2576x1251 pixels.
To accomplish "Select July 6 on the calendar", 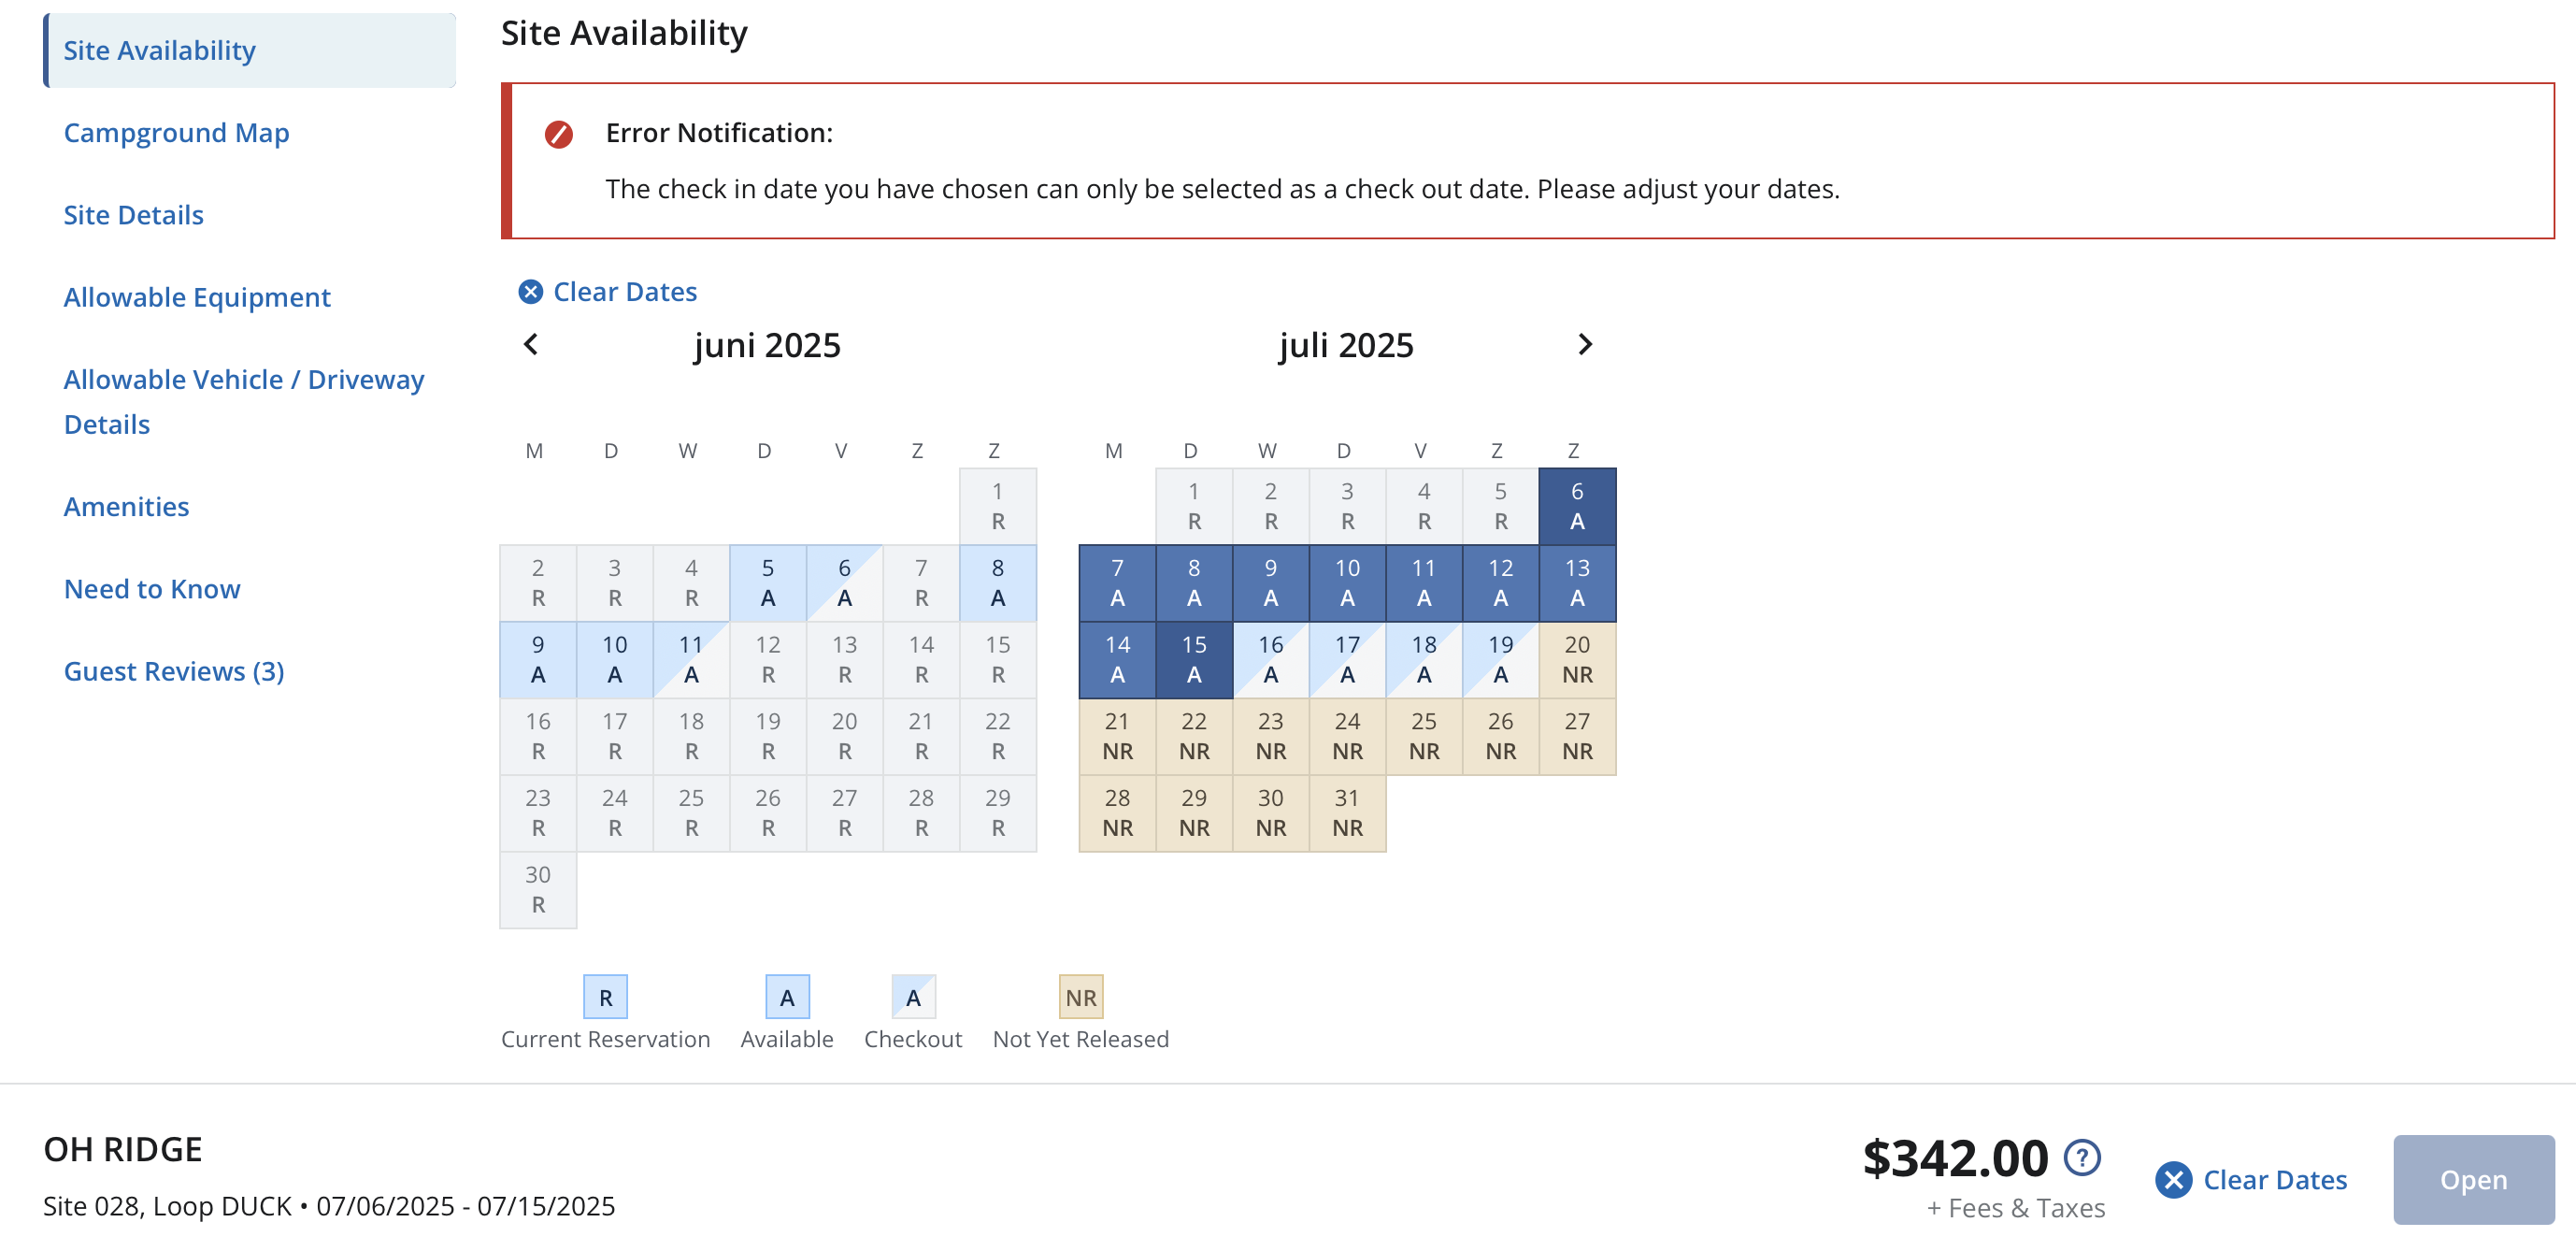I will point(1576,506).
